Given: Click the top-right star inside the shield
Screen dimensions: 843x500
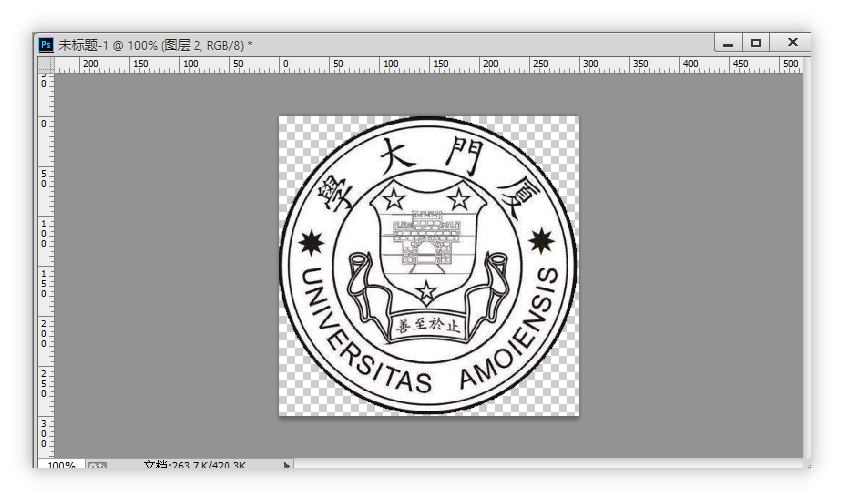Looking at the screenshot, I should [459, 199].
